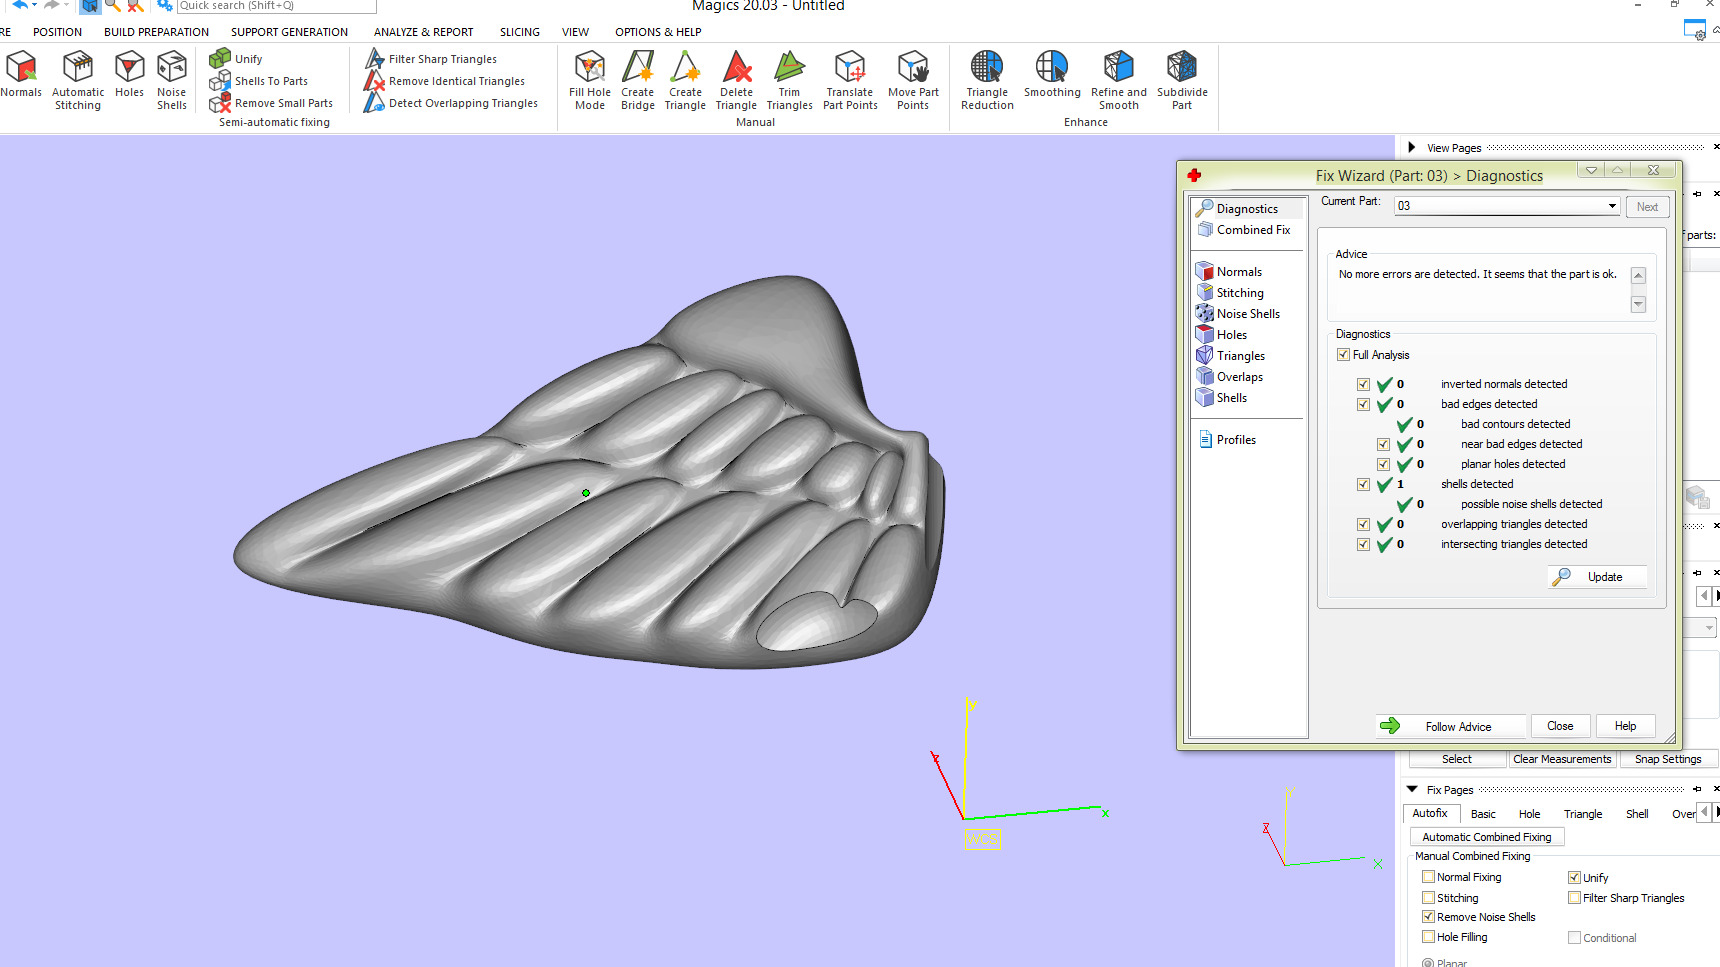
Task: Enable Hole Filling in Fix Pages
Action: (1428, 937)
